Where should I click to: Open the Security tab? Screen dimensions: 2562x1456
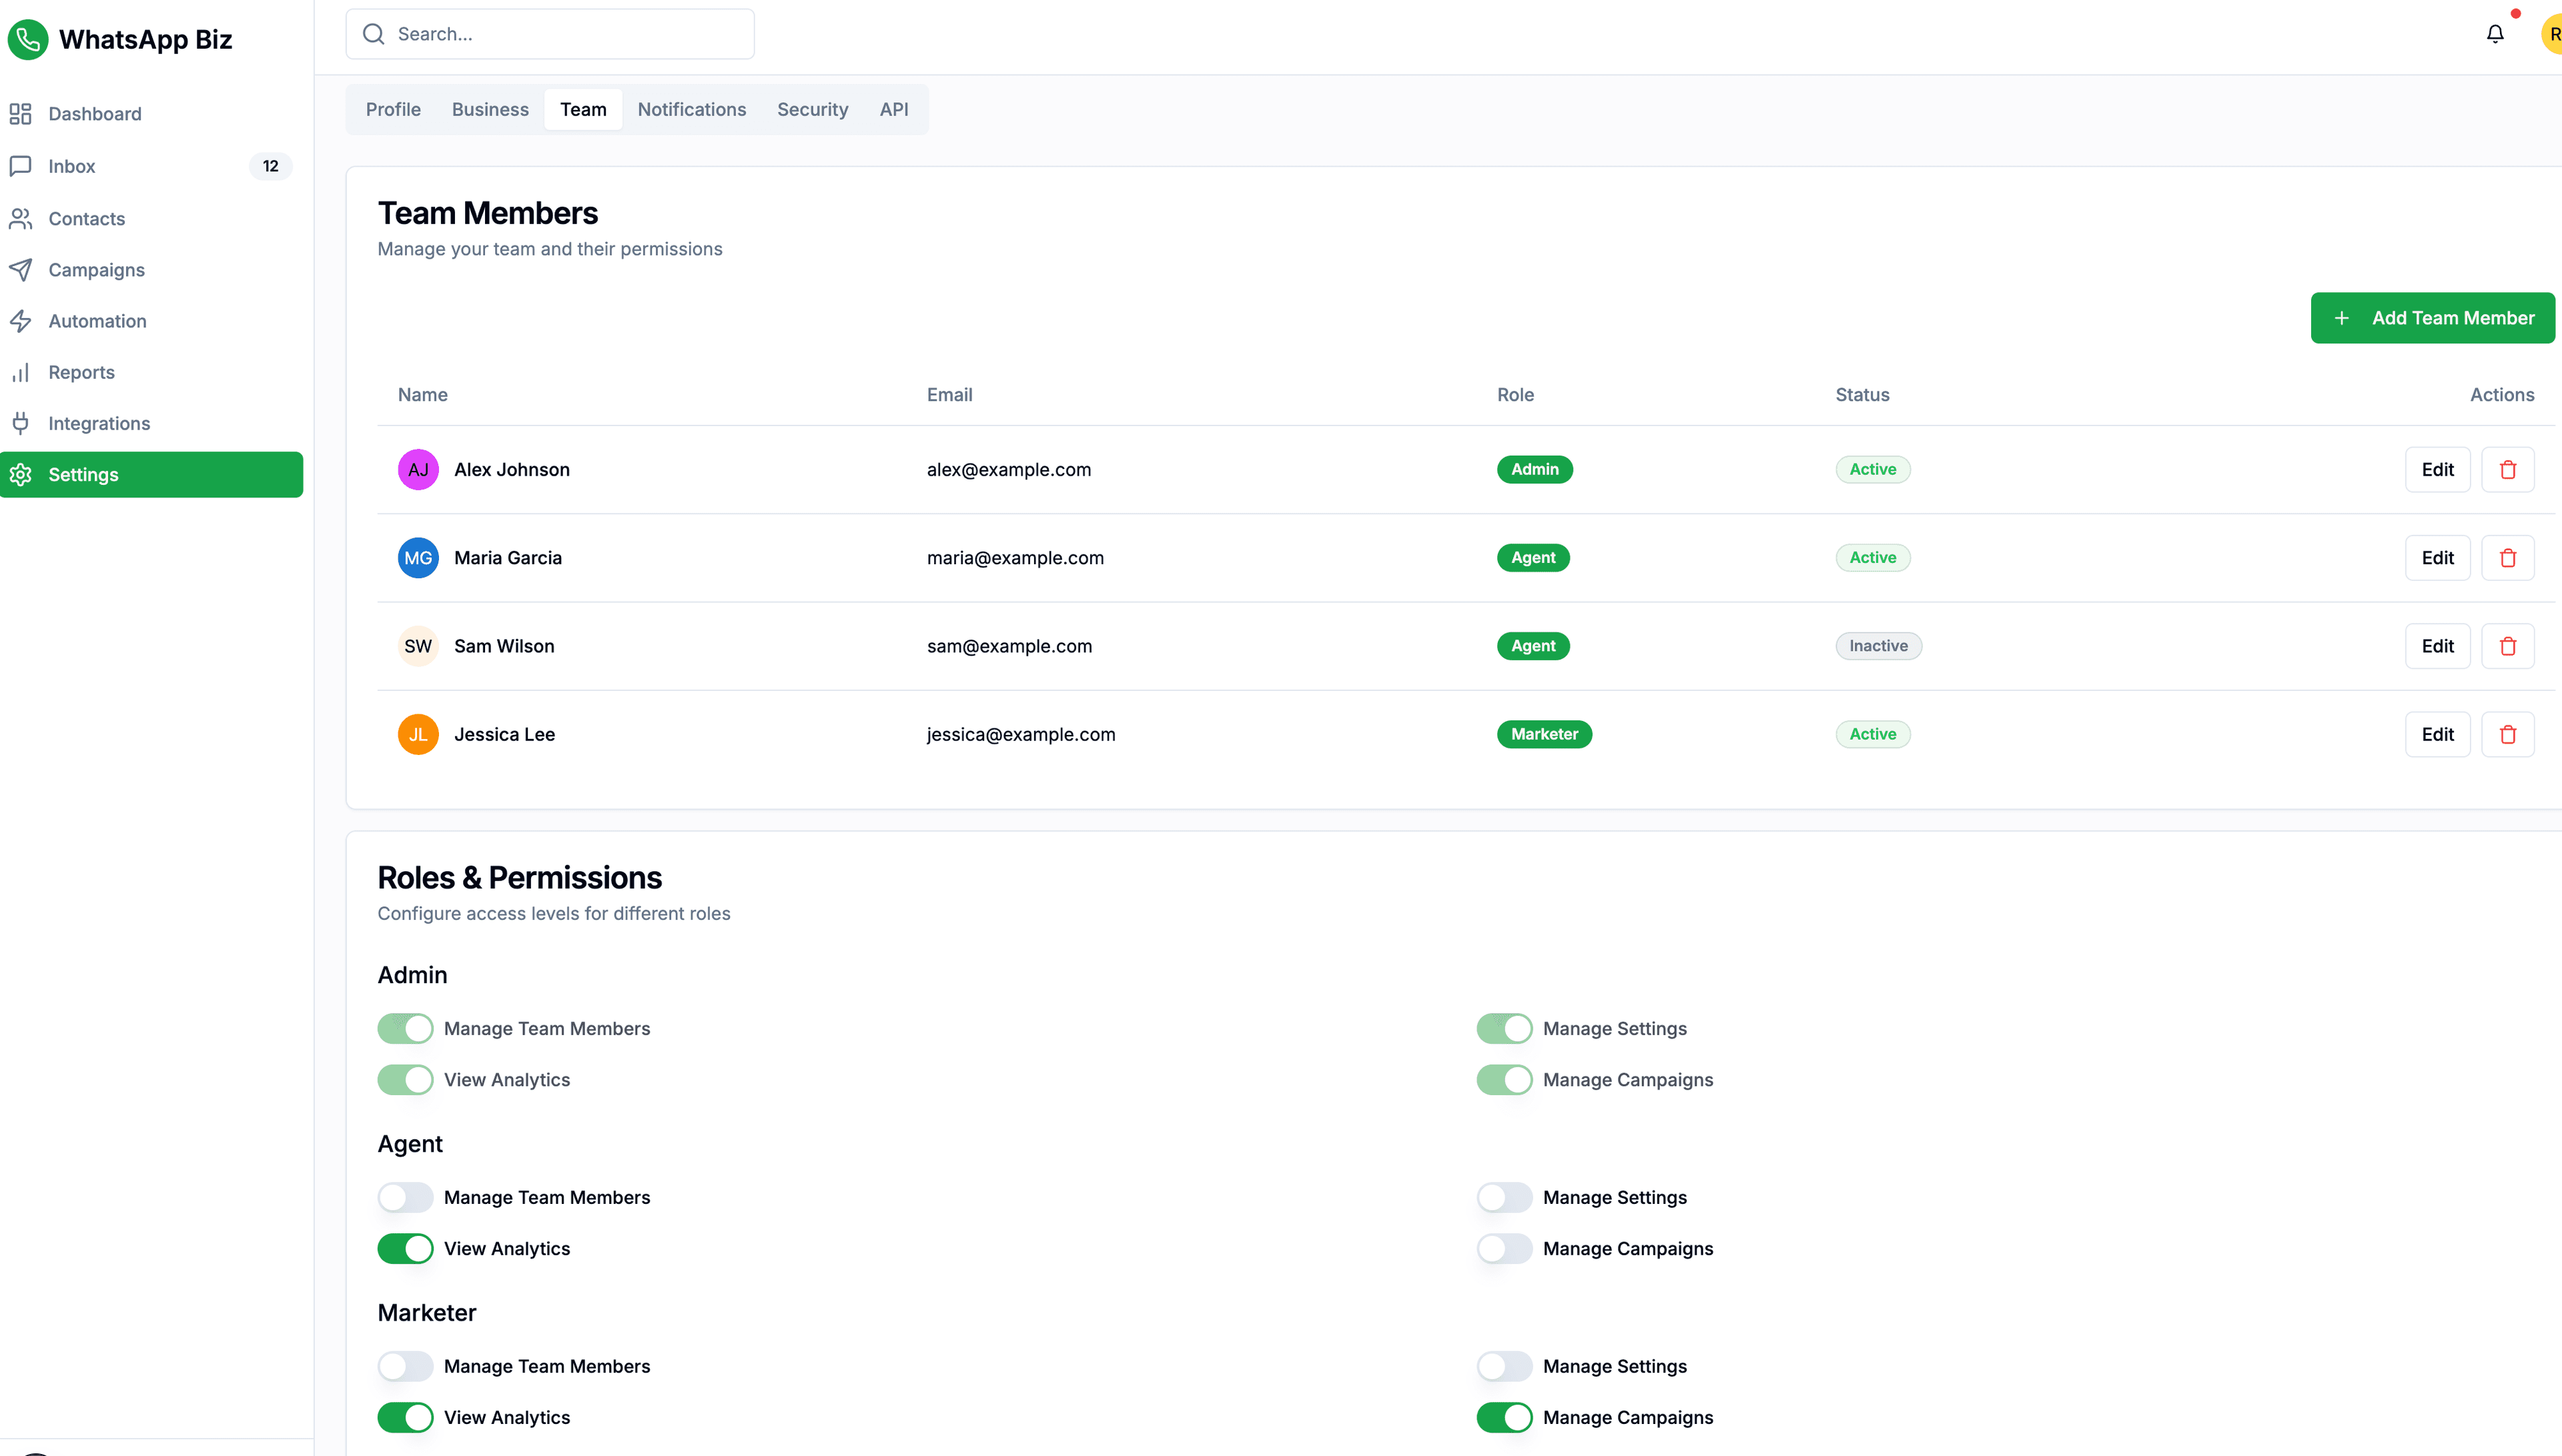(x=812, y=109)
